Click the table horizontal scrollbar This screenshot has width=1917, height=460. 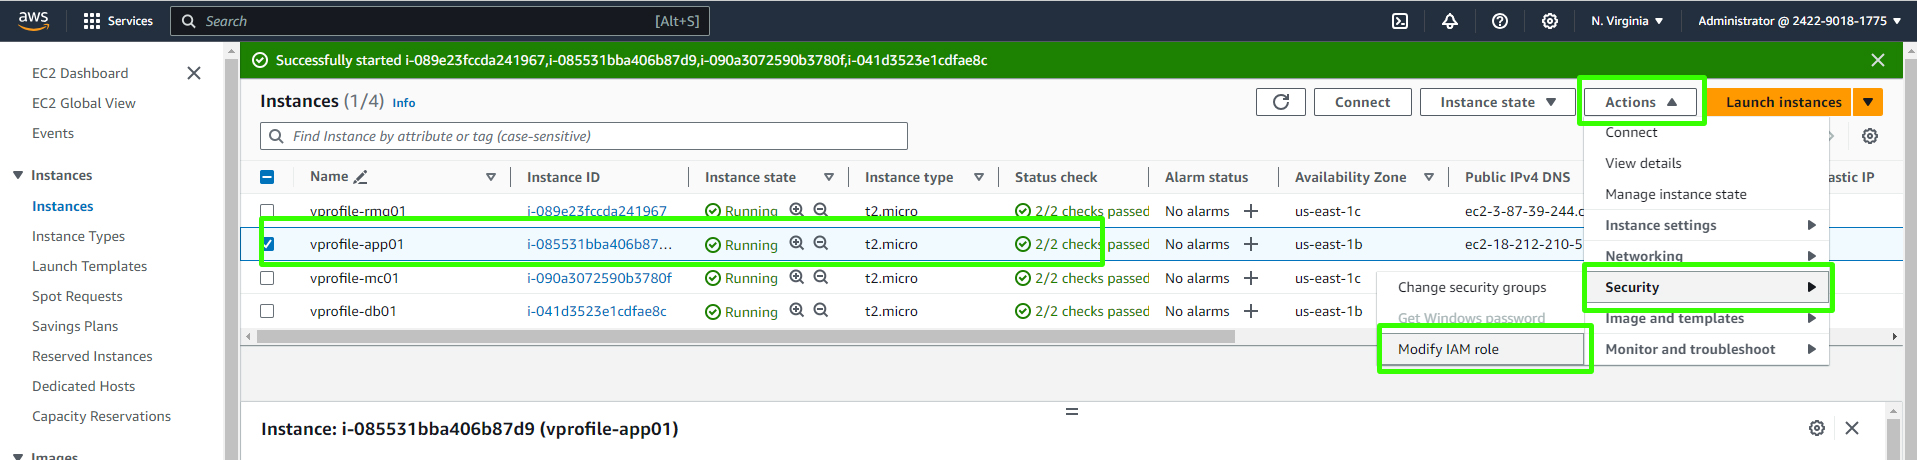point(745,337)
